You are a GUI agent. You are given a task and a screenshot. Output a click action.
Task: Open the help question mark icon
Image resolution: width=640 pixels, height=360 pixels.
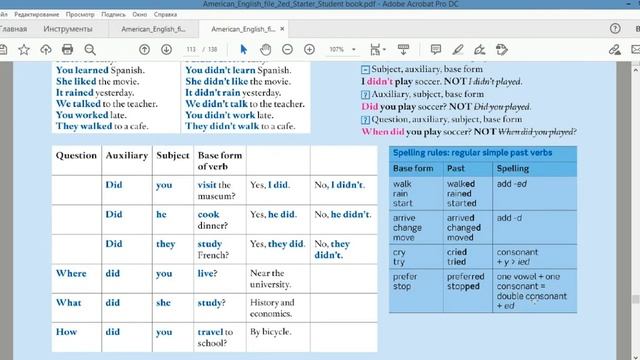(615, 28)
